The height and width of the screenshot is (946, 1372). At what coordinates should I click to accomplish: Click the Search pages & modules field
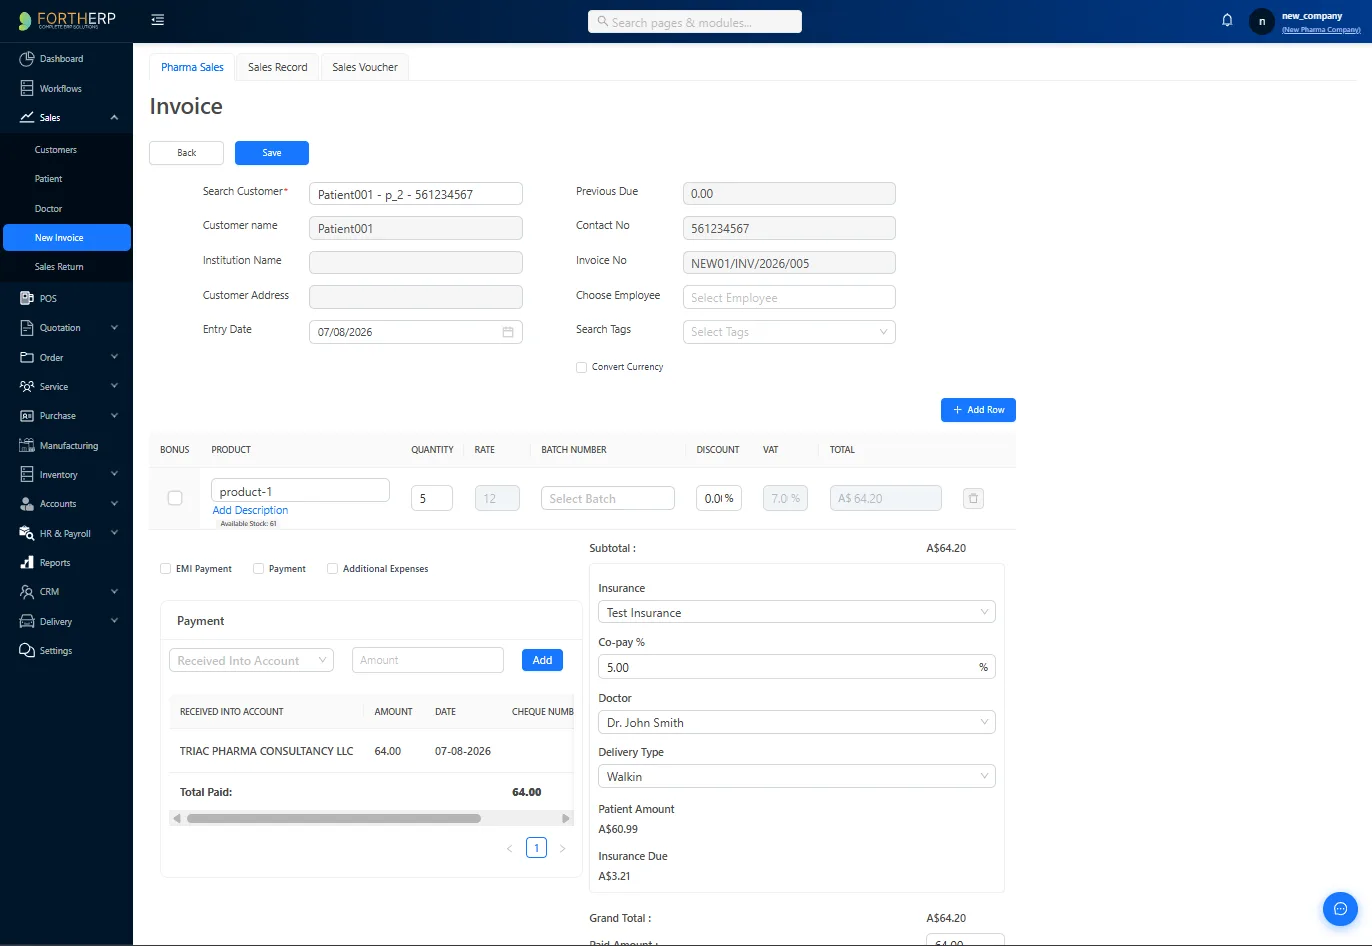point(695,21)
